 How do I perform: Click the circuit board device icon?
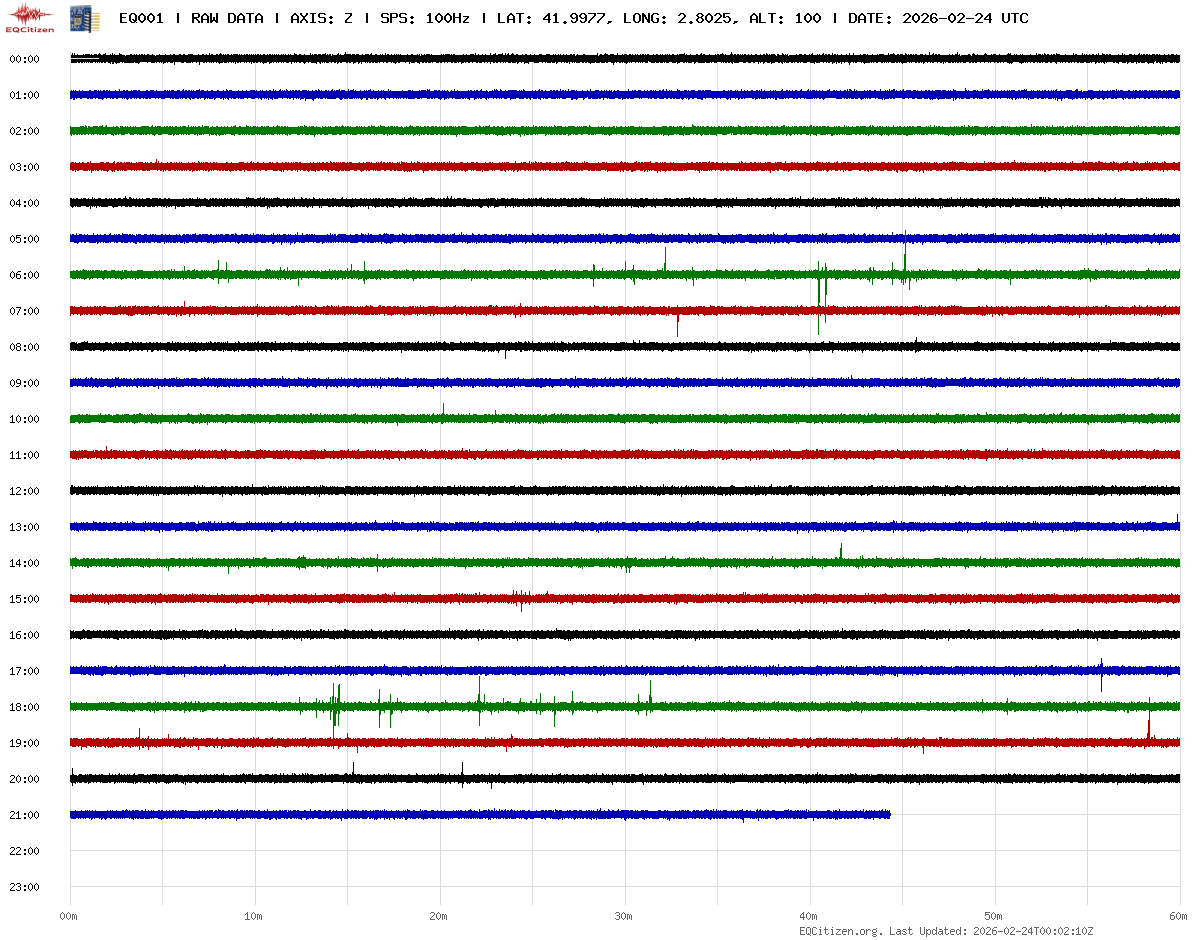tap(77, 18)
